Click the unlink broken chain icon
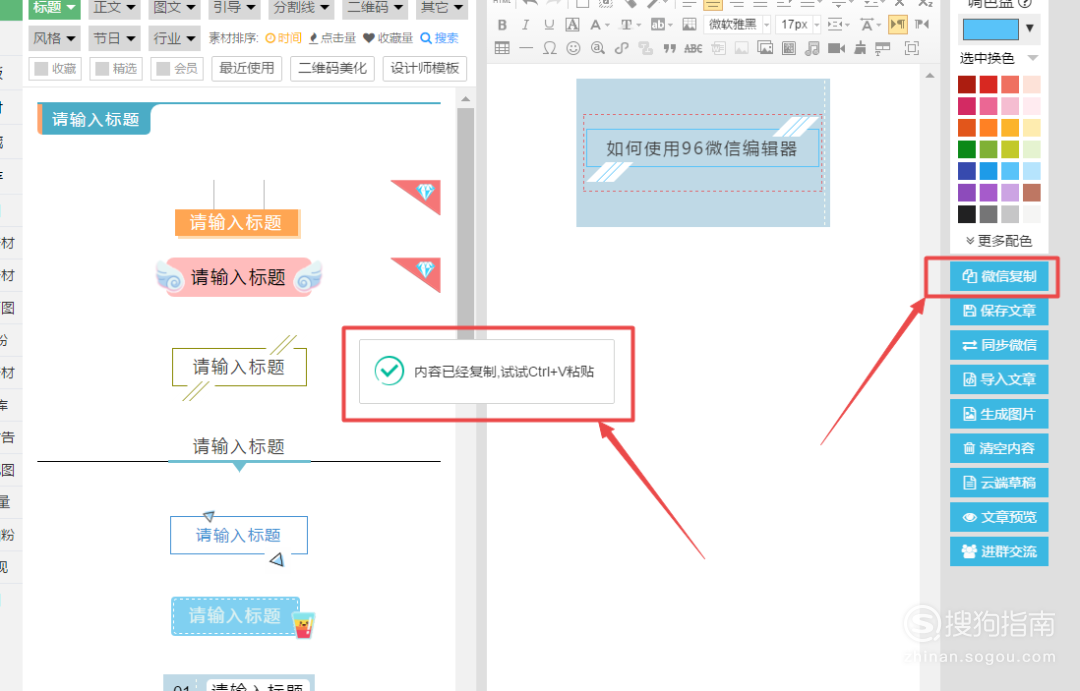Viewport: 1080px width, 691px height. (645, 48)
